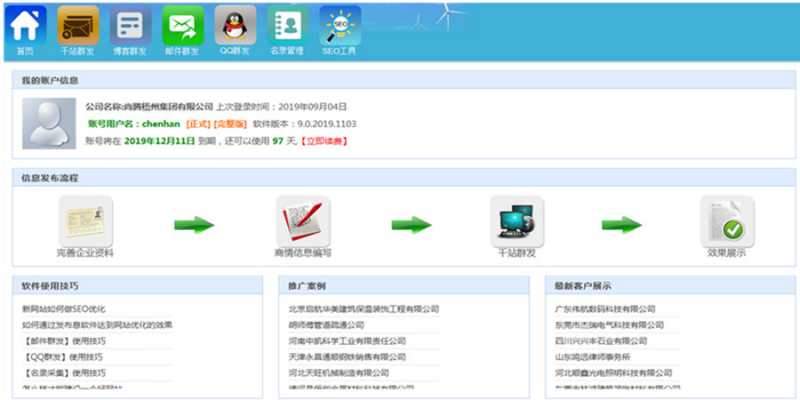Open case 河南中凯科学工业有限责任公司
Viewport: 800px width, 400px height.
pos(347,341)
